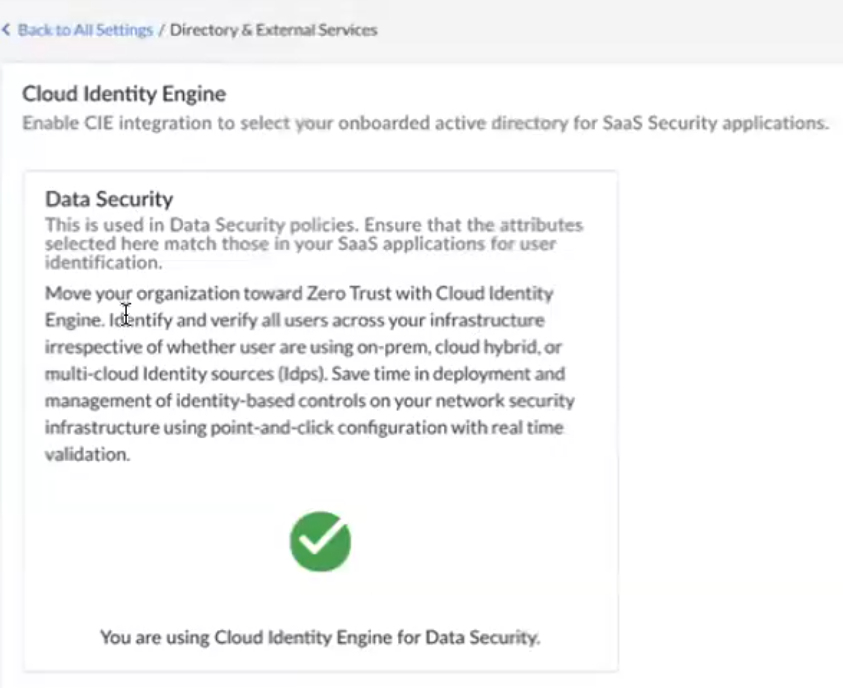This screenshot has width=843, height=688.
Task: Click 'infrastructure using point-and-click configuration' line
Action: coord(250,427)
